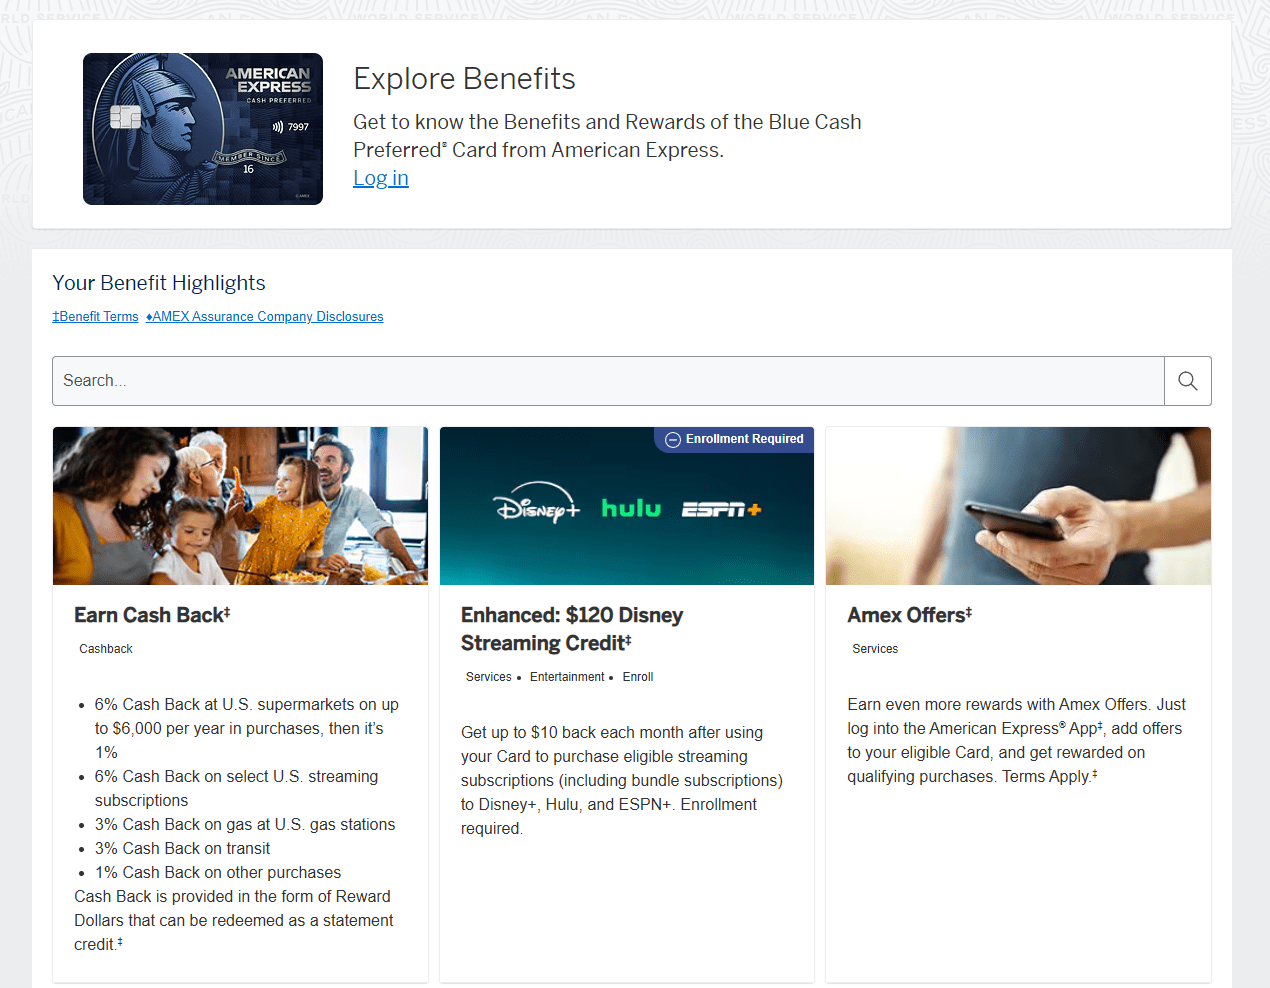Select the Enroll tag
This screenshot has width=1270, height=988.
638,677
